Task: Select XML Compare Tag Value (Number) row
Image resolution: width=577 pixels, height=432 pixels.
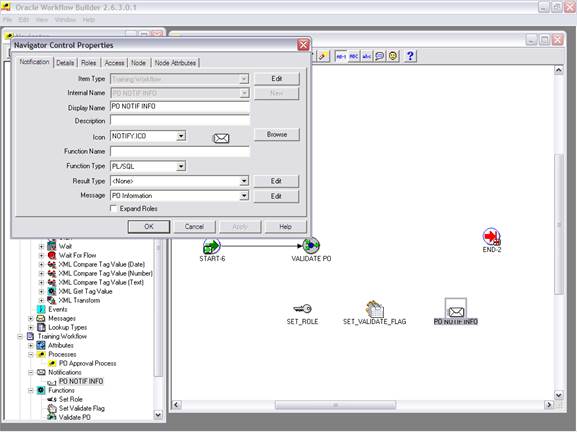Action: [105, 273]
